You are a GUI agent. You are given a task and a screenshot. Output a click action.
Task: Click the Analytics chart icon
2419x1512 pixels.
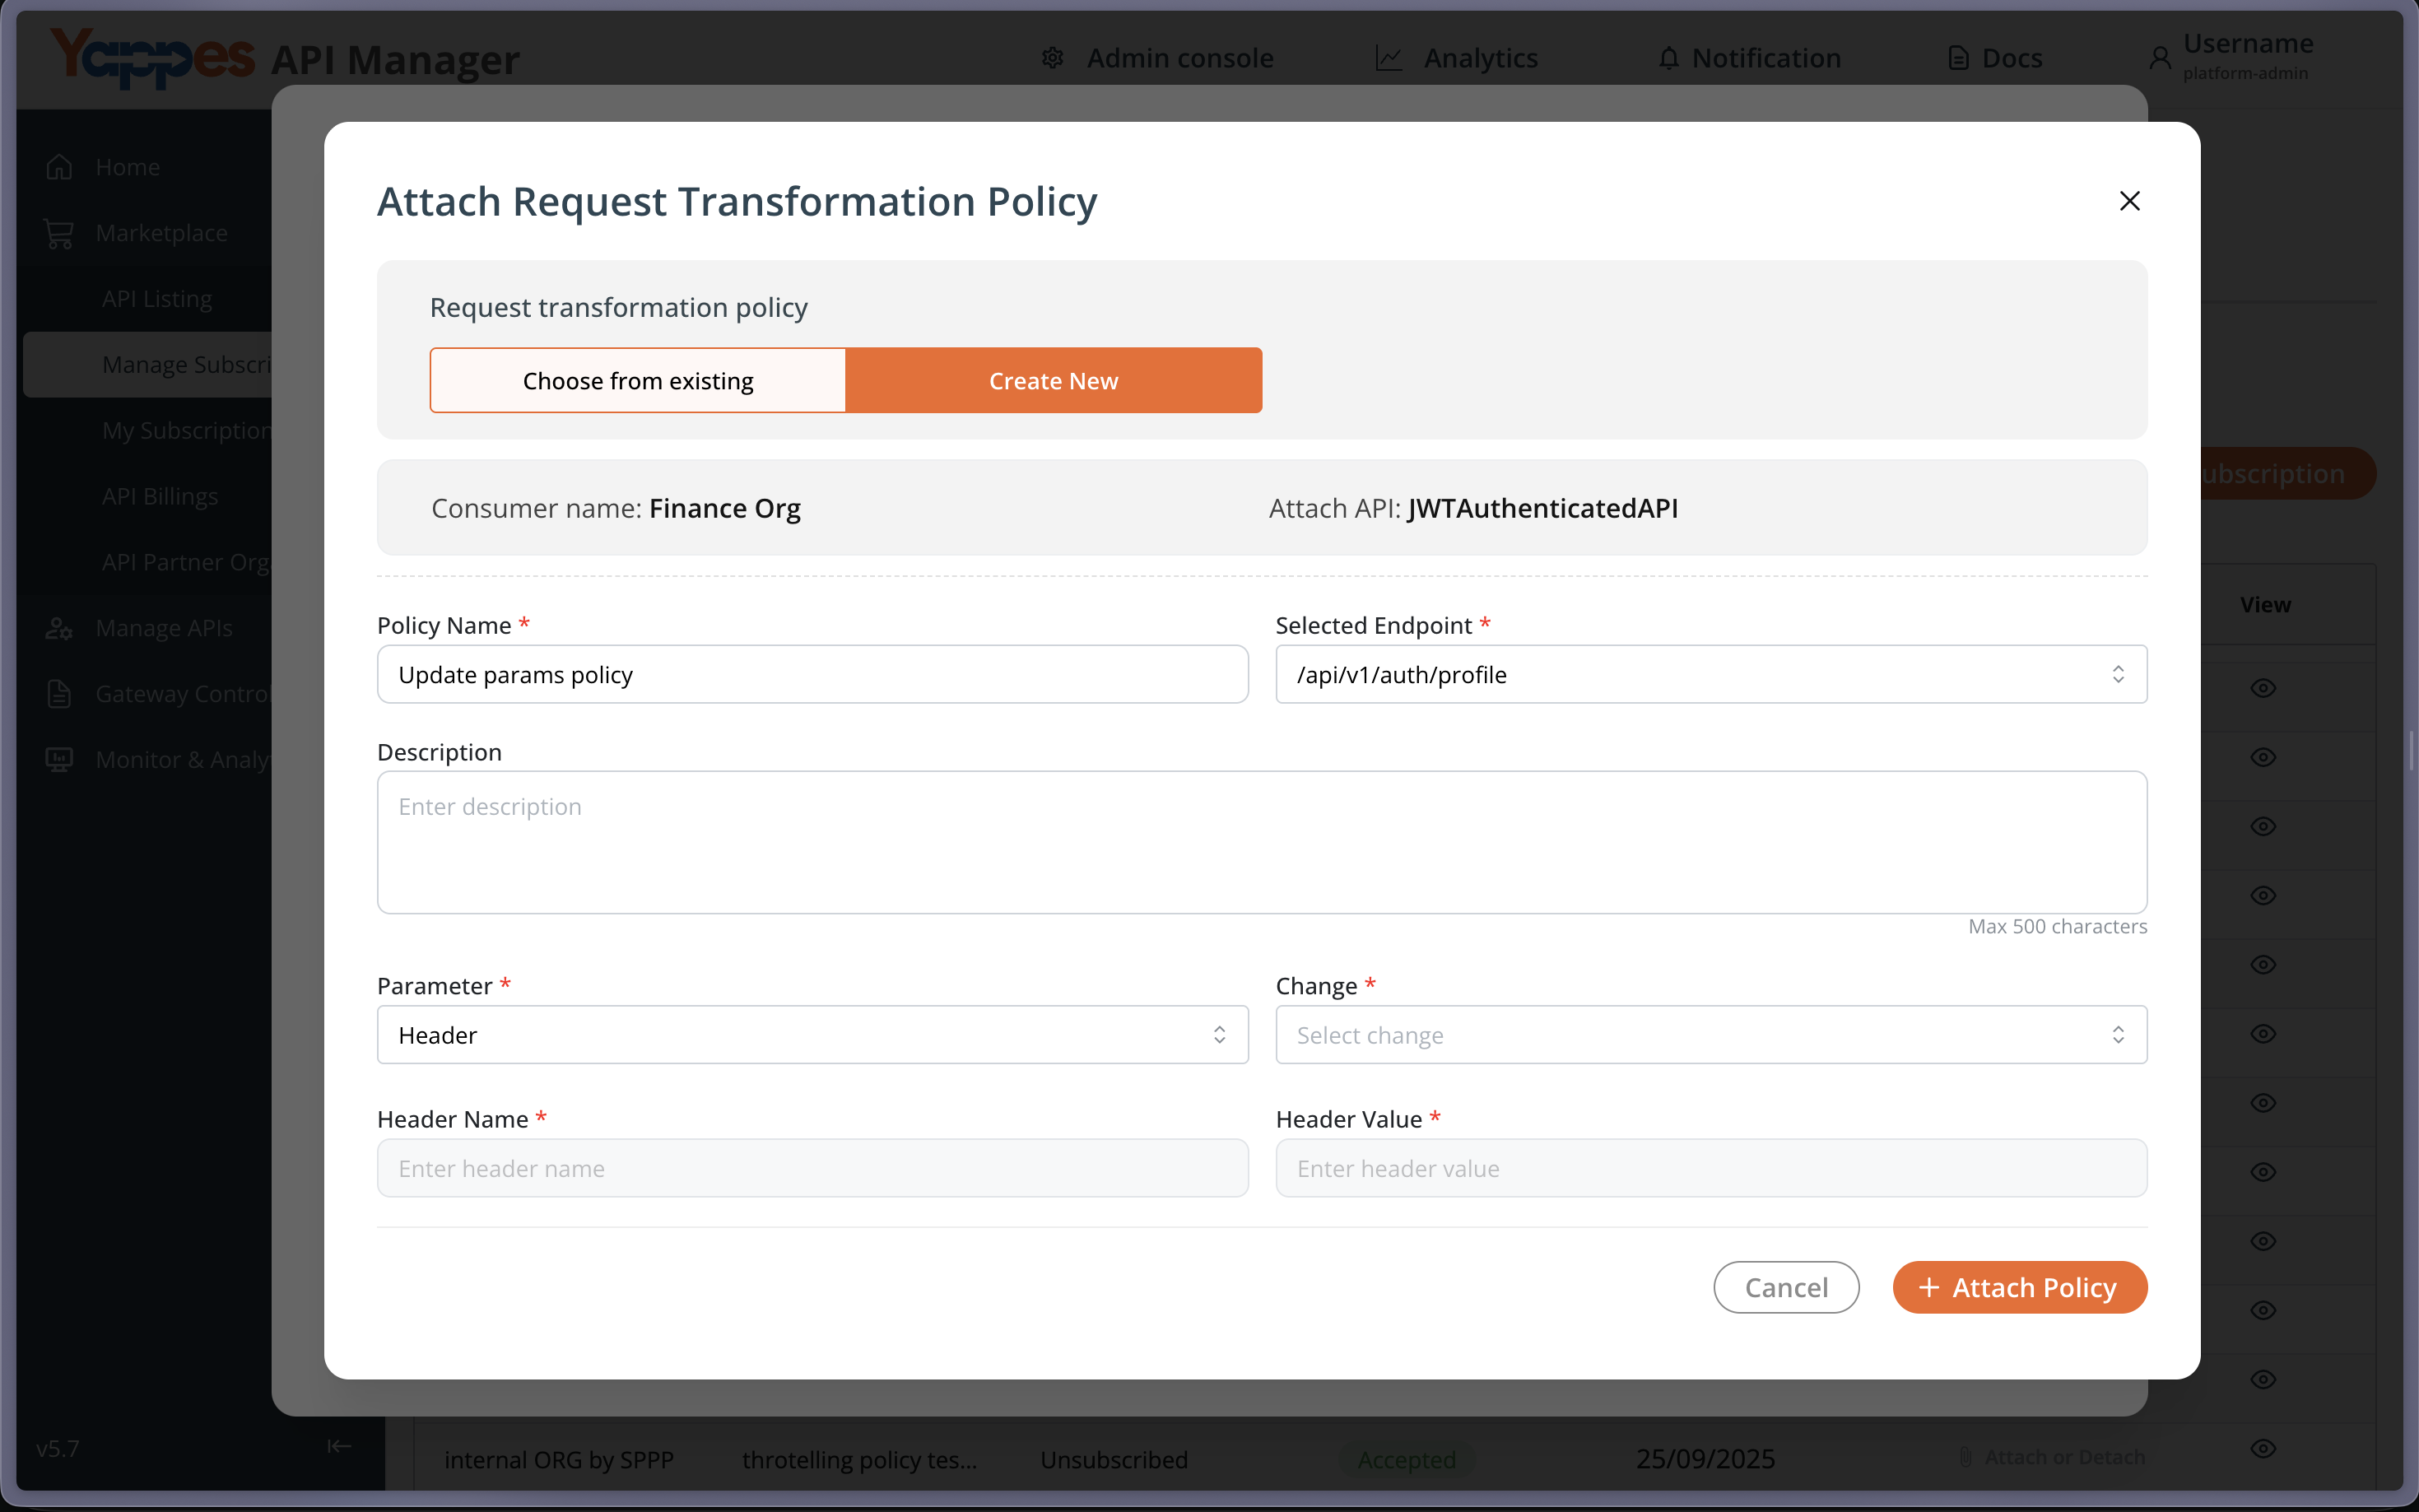click(1389, 58)
